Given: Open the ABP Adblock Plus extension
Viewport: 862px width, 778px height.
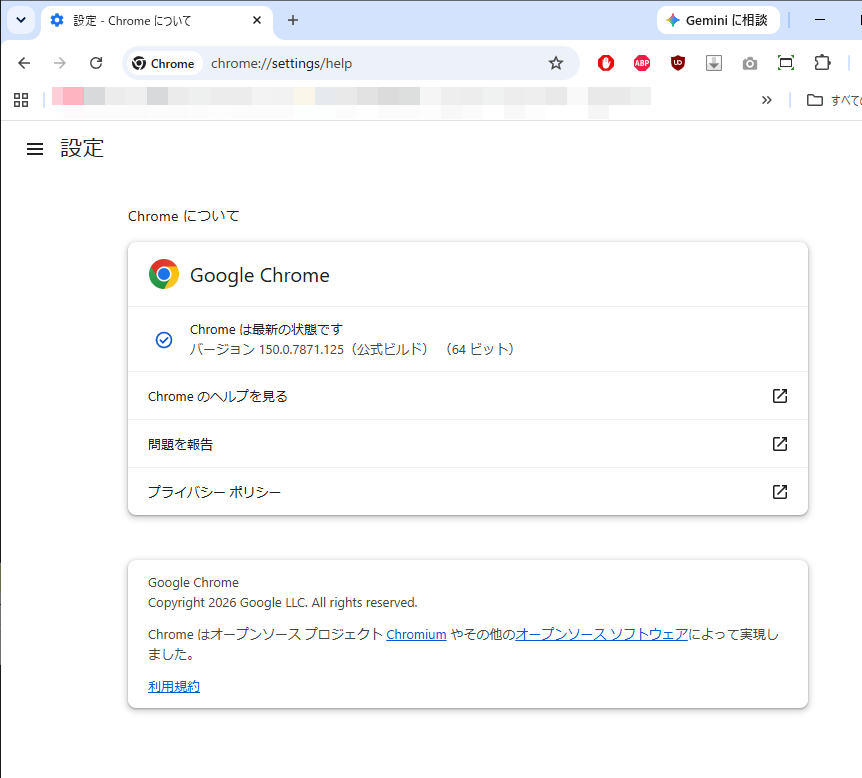Looking at the screenshot, I should [x=642, y=63].
